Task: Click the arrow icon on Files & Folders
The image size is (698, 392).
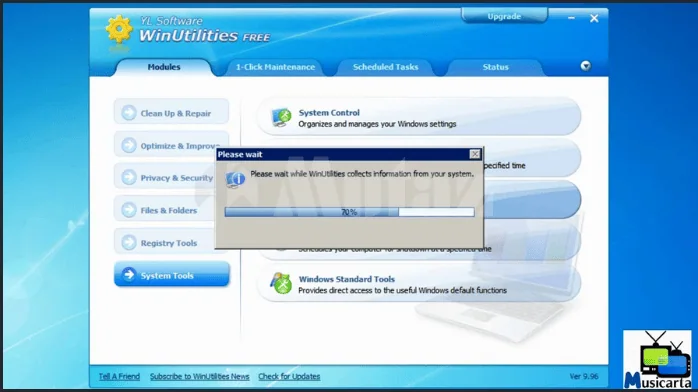Action: (129, 210)
